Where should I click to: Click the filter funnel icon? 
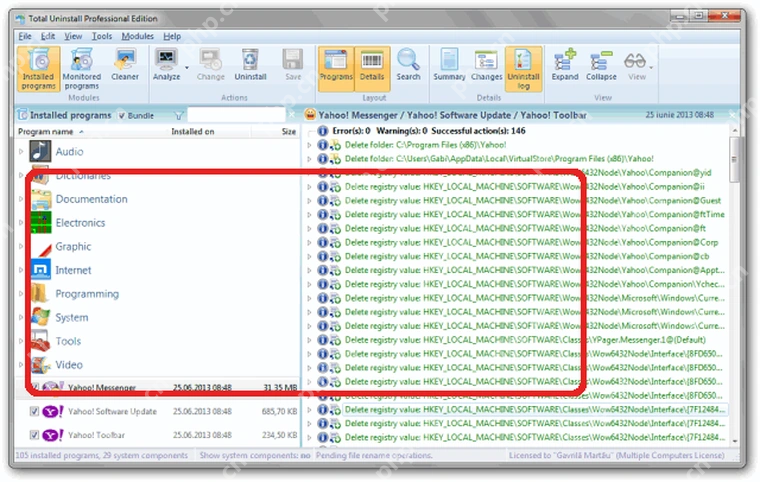pyautogui.click(x=179, y=115)
